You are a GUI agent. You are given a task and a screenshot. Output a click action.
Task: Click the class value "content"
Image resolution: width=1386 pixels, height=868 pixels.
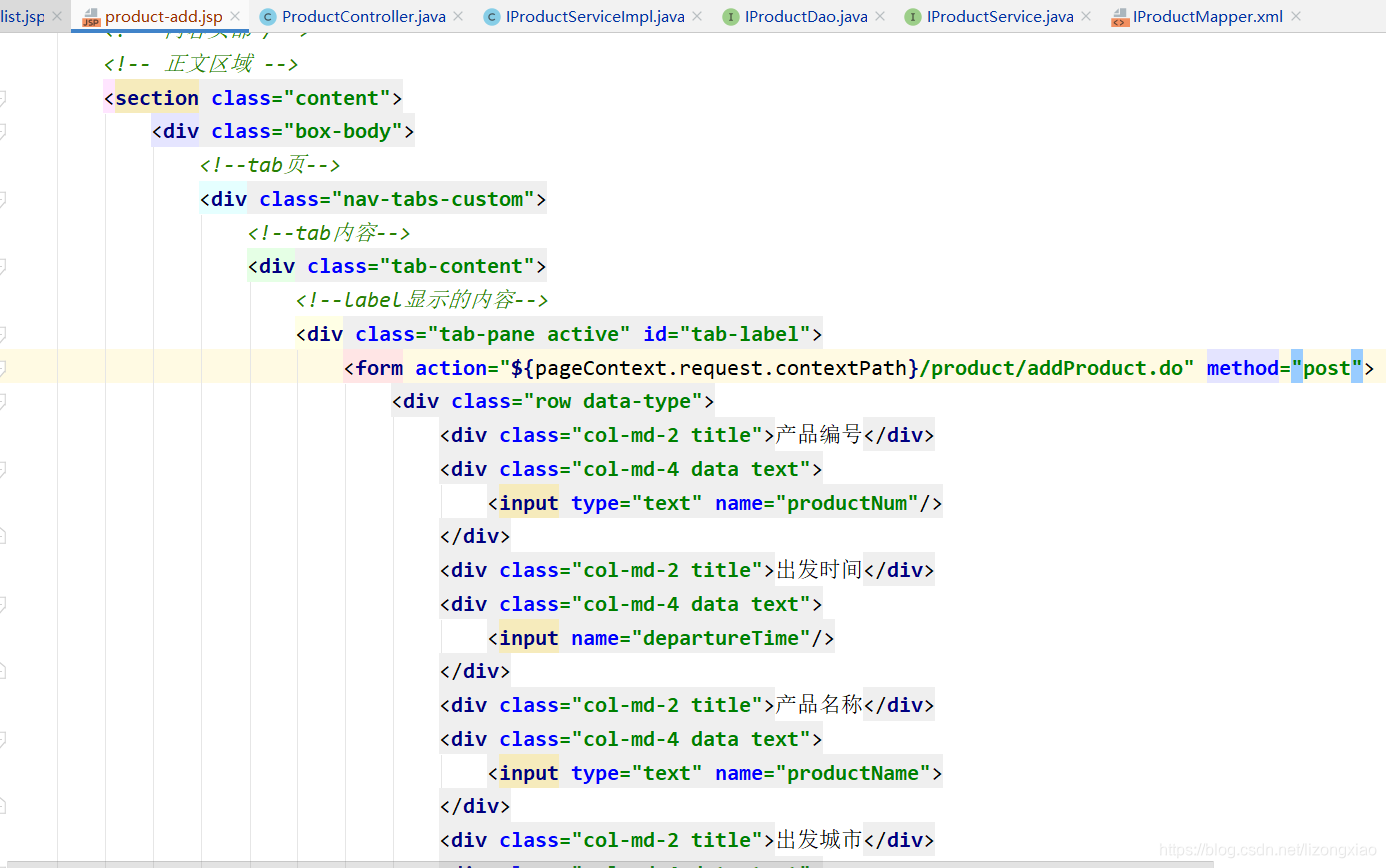point(337,98)
